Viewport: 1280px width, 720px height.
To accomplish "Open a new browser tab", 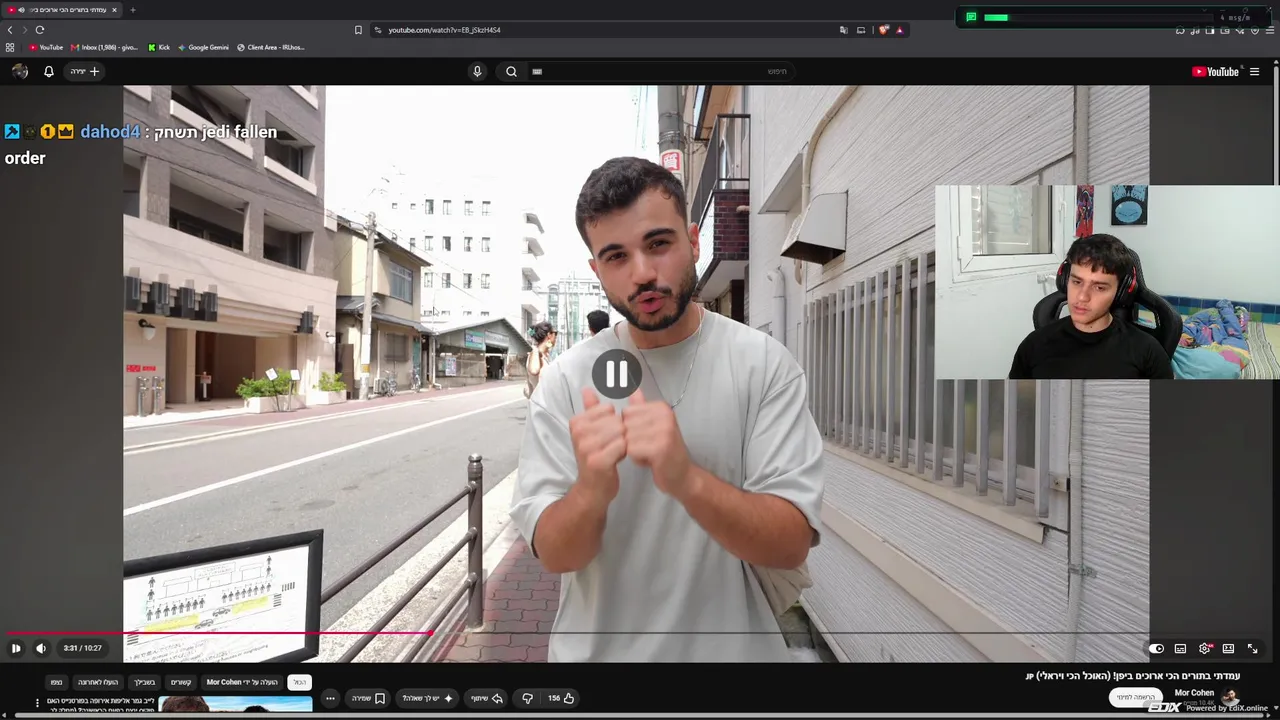I will coord(132,10).
